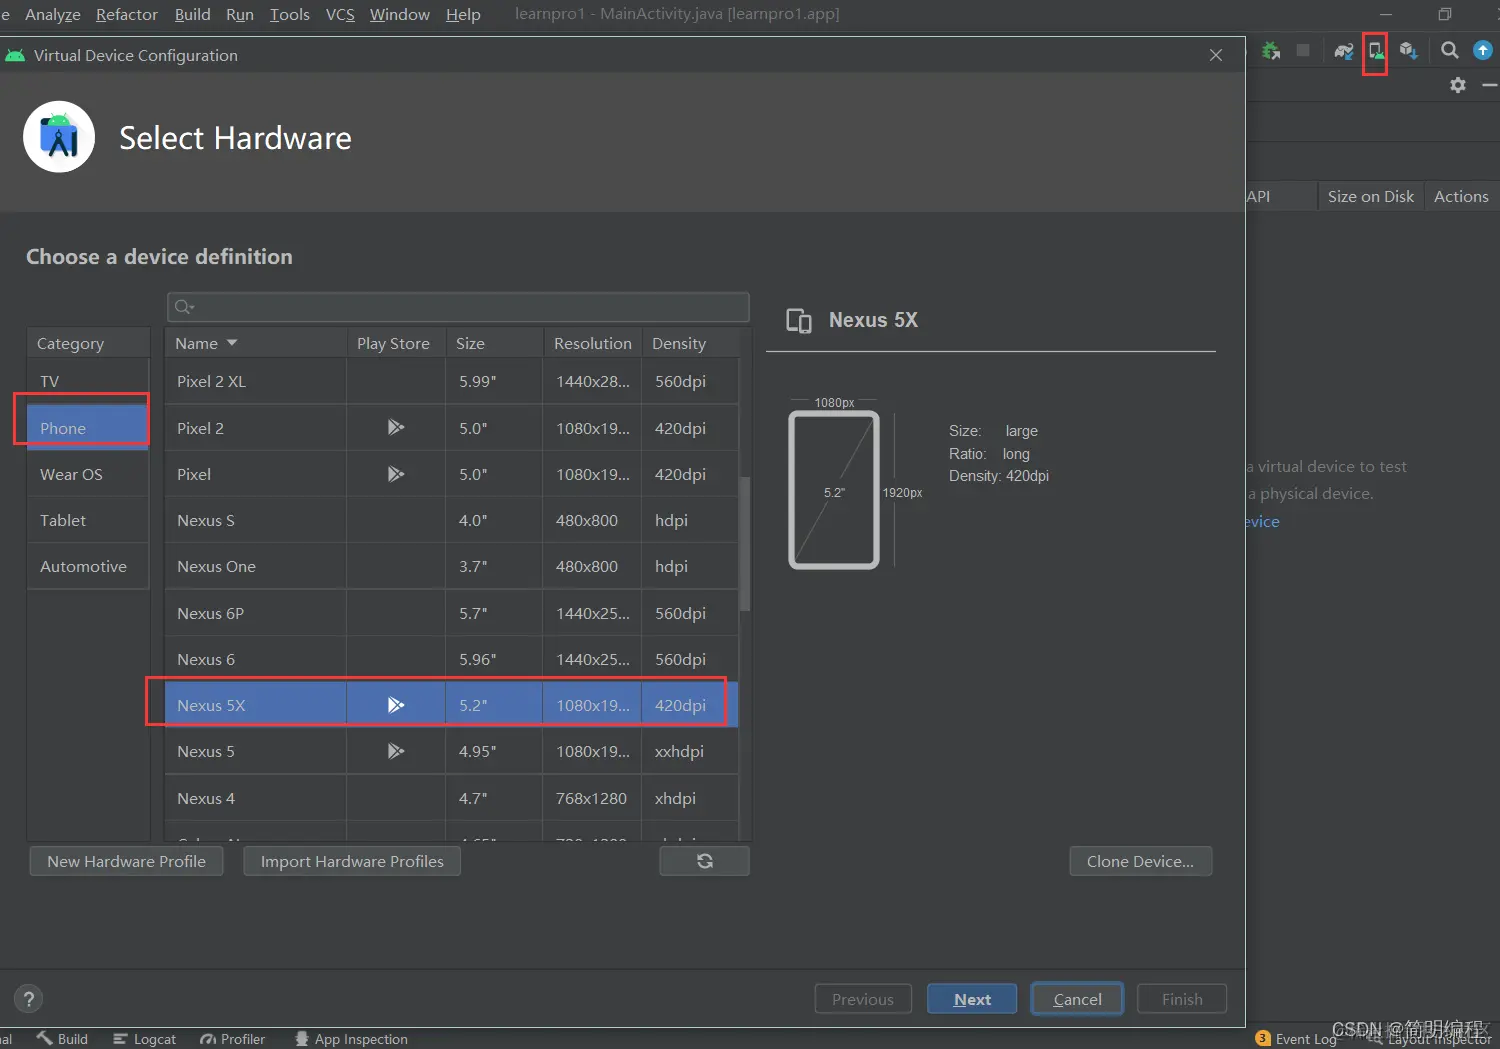Open SDK Manager cube icon
The image size is (1500, 1049).
point(1409,51)
